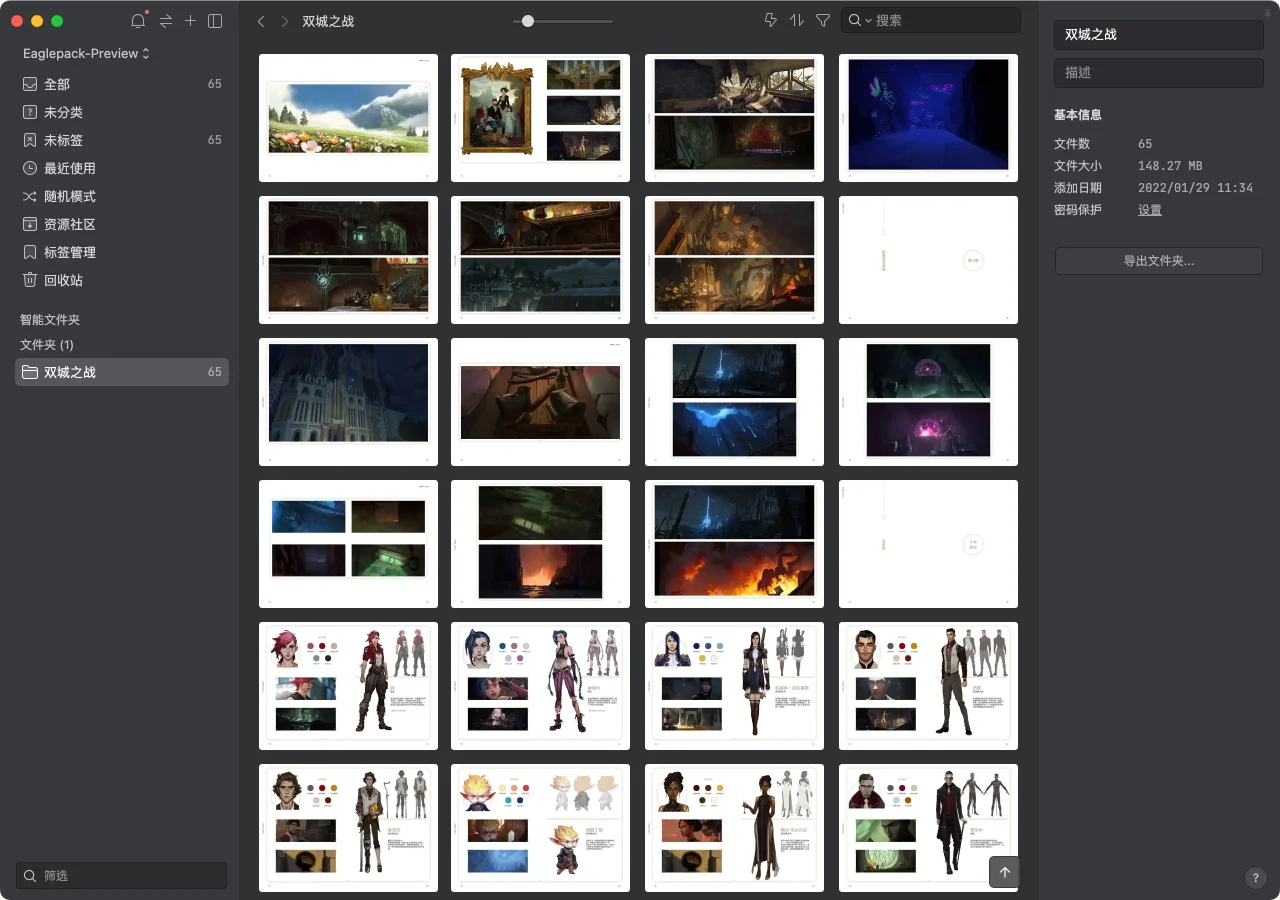
Task: Click the scroll-to-top arrow button
Action: tap(1005, 872)
